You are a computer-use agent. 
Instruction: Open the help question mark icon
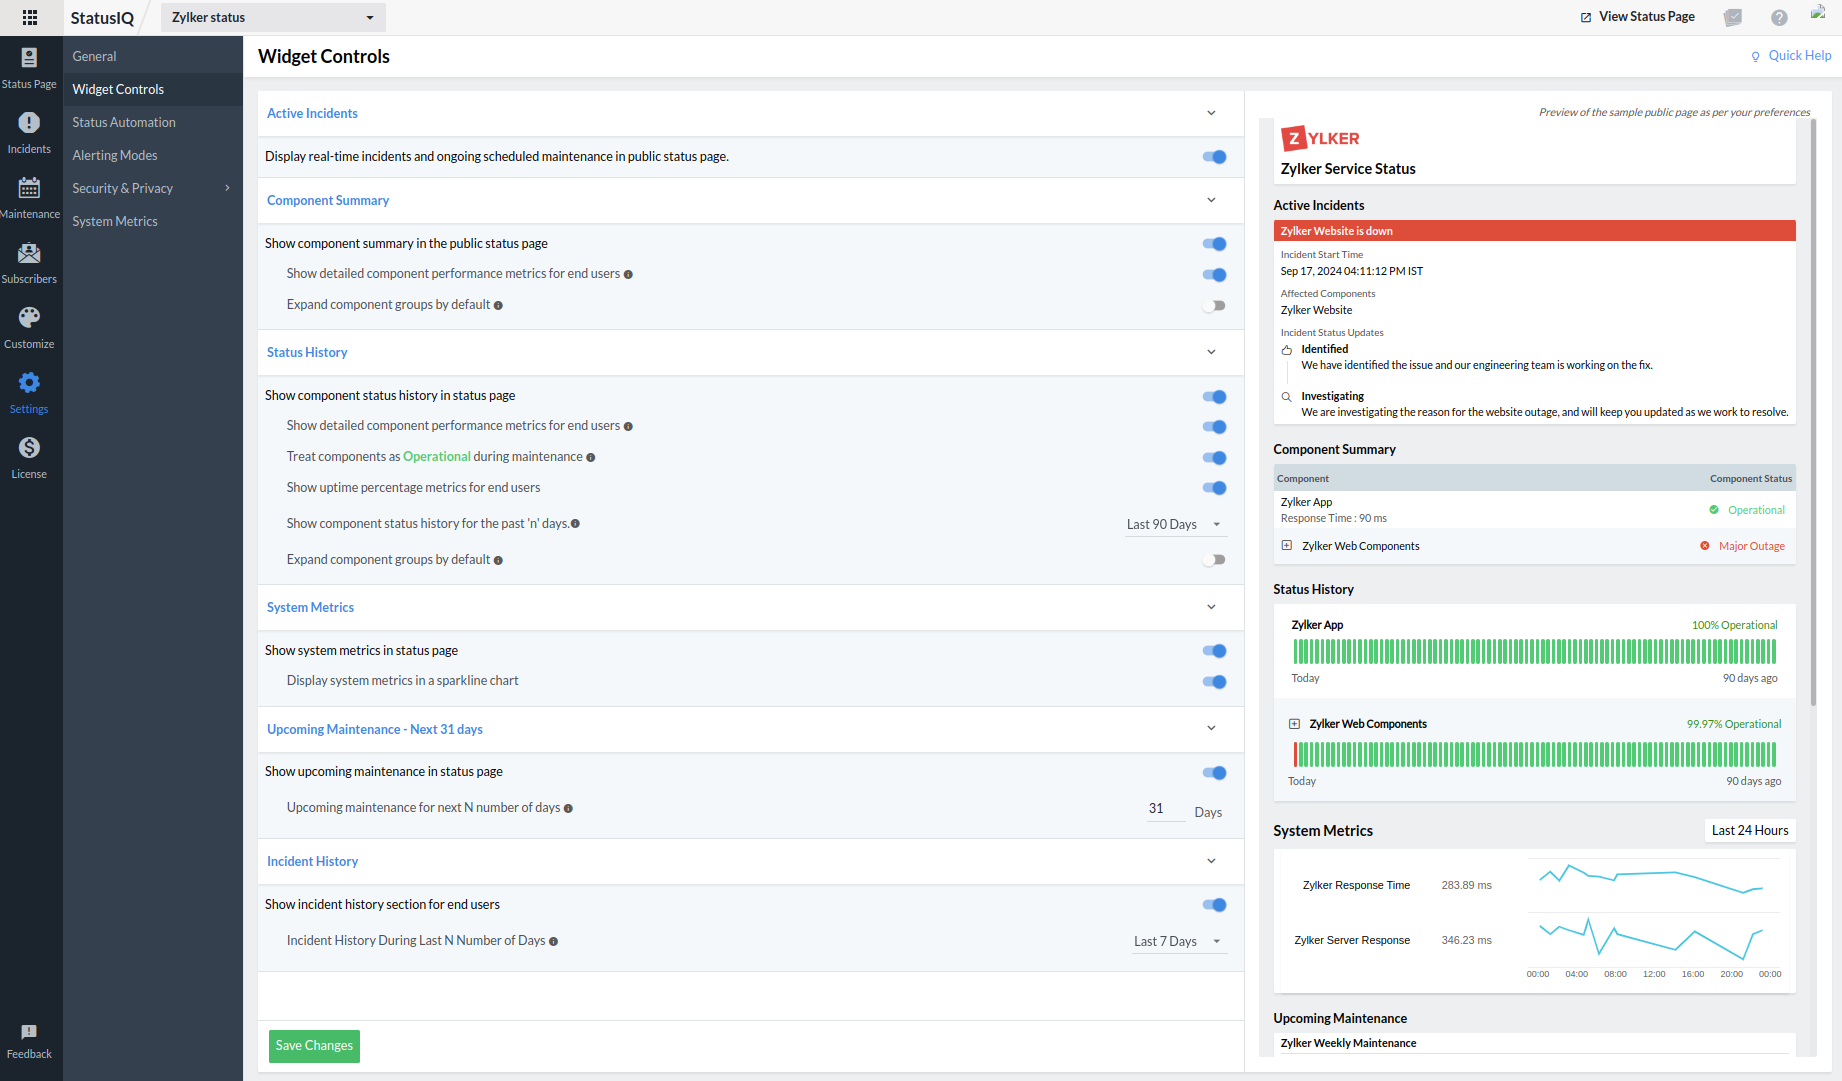(1779, 17)
